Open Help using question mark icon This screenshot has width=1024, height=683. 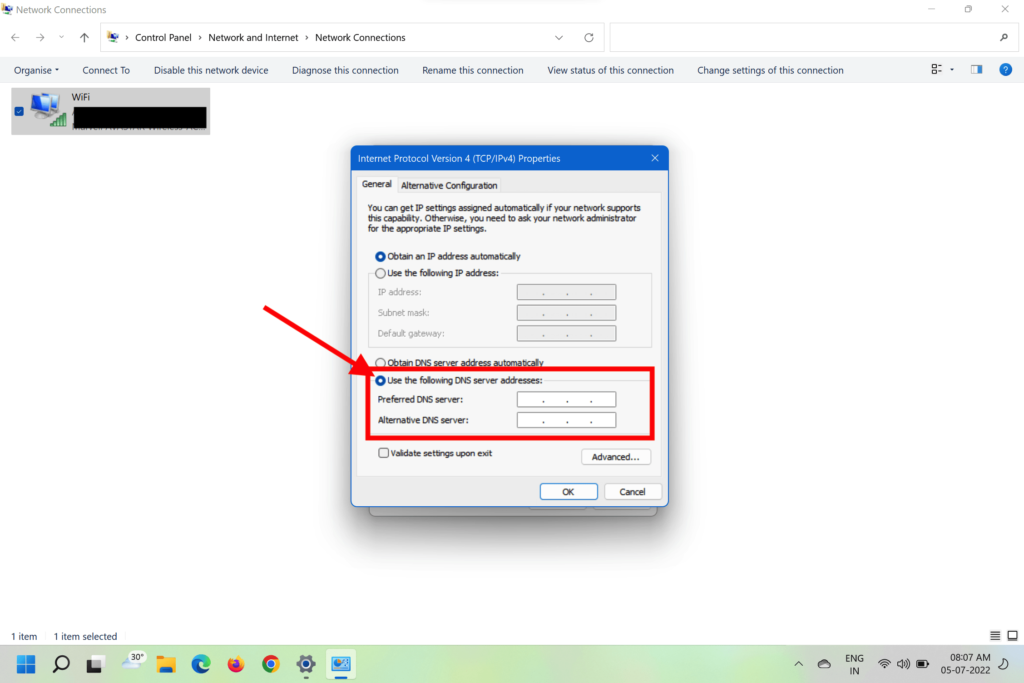click(x=1006, y=69)
